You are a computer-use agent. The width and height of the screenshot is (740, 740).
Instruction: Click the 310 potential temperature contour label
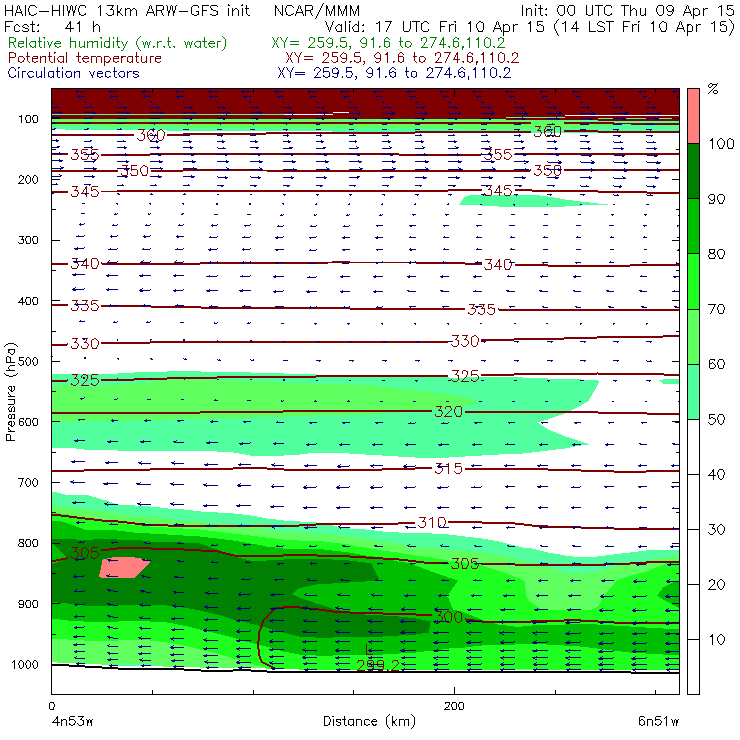click(432, 522)
